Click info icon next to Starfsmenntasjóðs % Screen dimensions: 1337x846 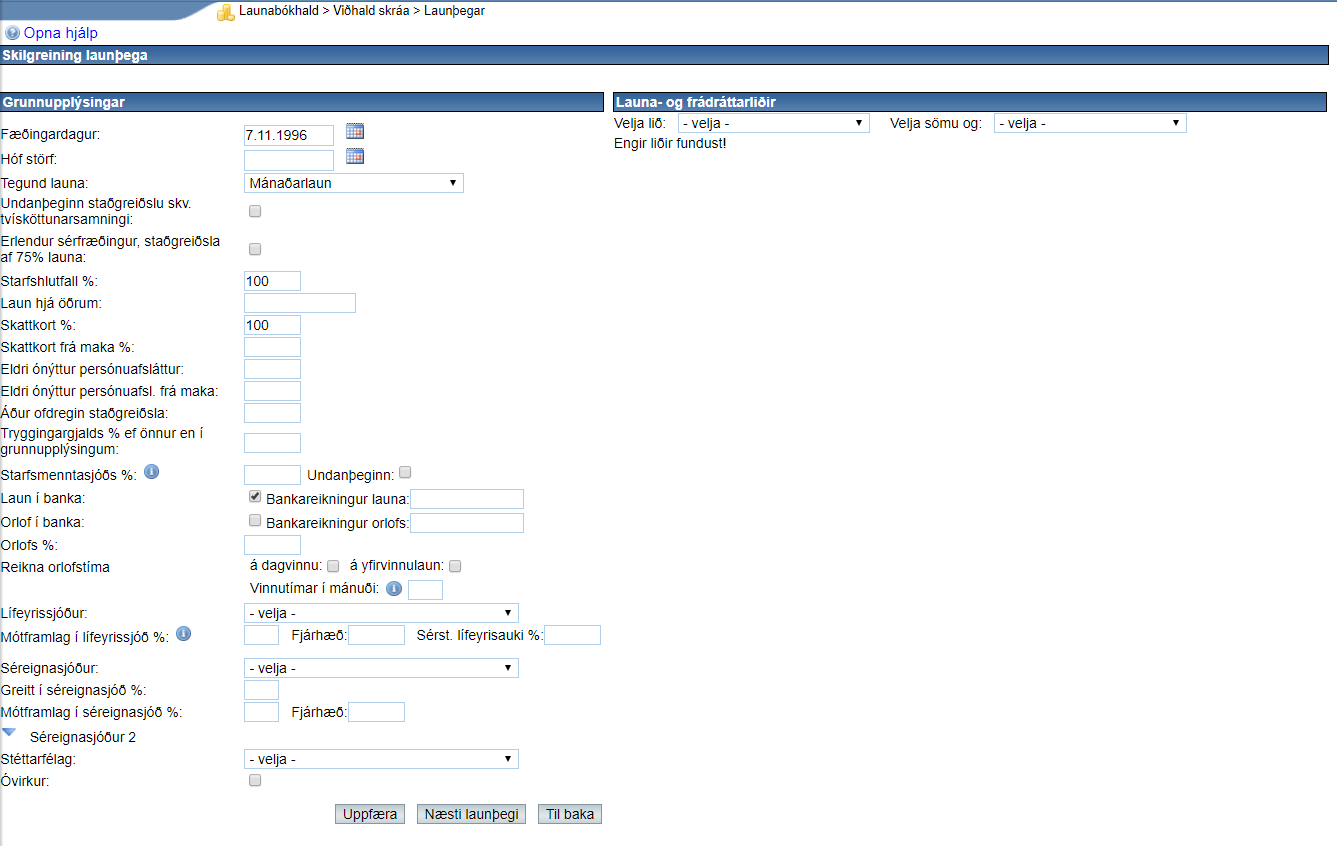[x=152, y=472]
